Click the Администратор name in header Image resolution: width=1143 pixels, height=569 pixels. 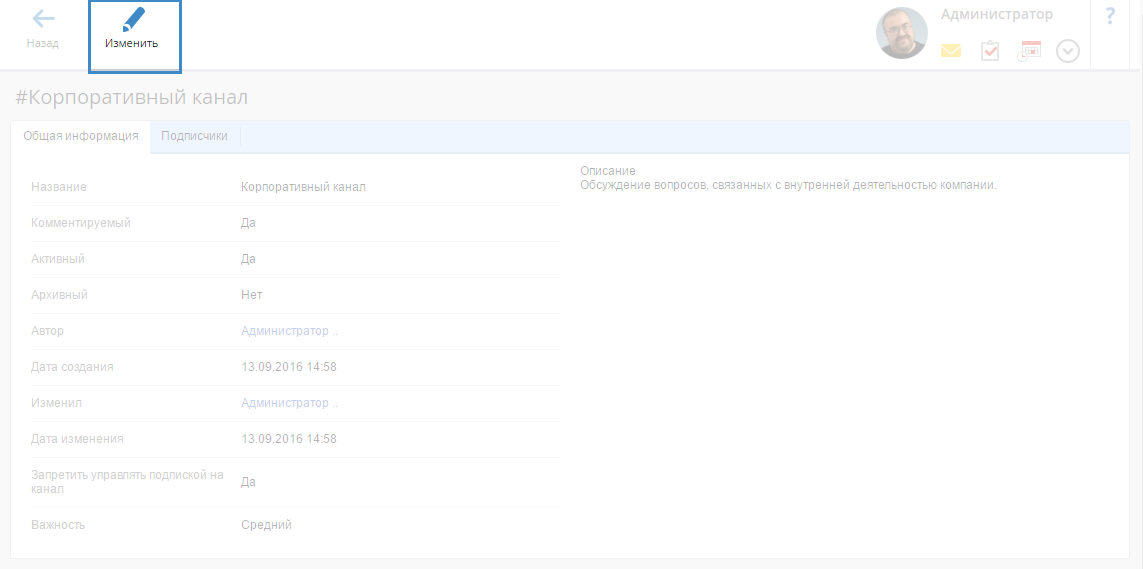pos(996,15)
